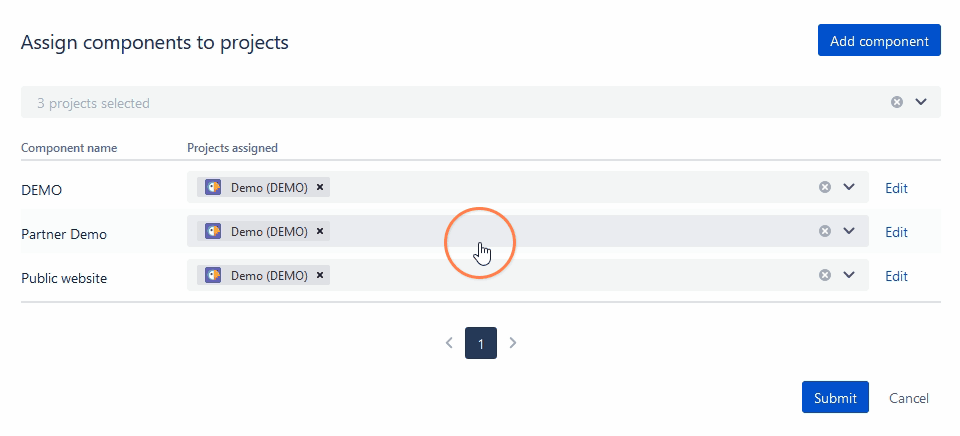Image resolution: width=960 pixels, height=436 pixels.
Task: Edit the DEMO component
Action: pos(896,188)
